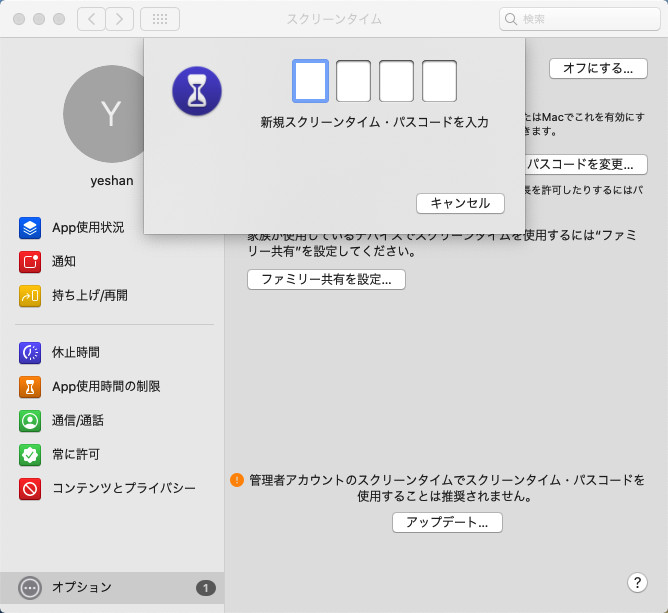
Task: Click the search magnifier icon
Action: (x=510, y=19)
